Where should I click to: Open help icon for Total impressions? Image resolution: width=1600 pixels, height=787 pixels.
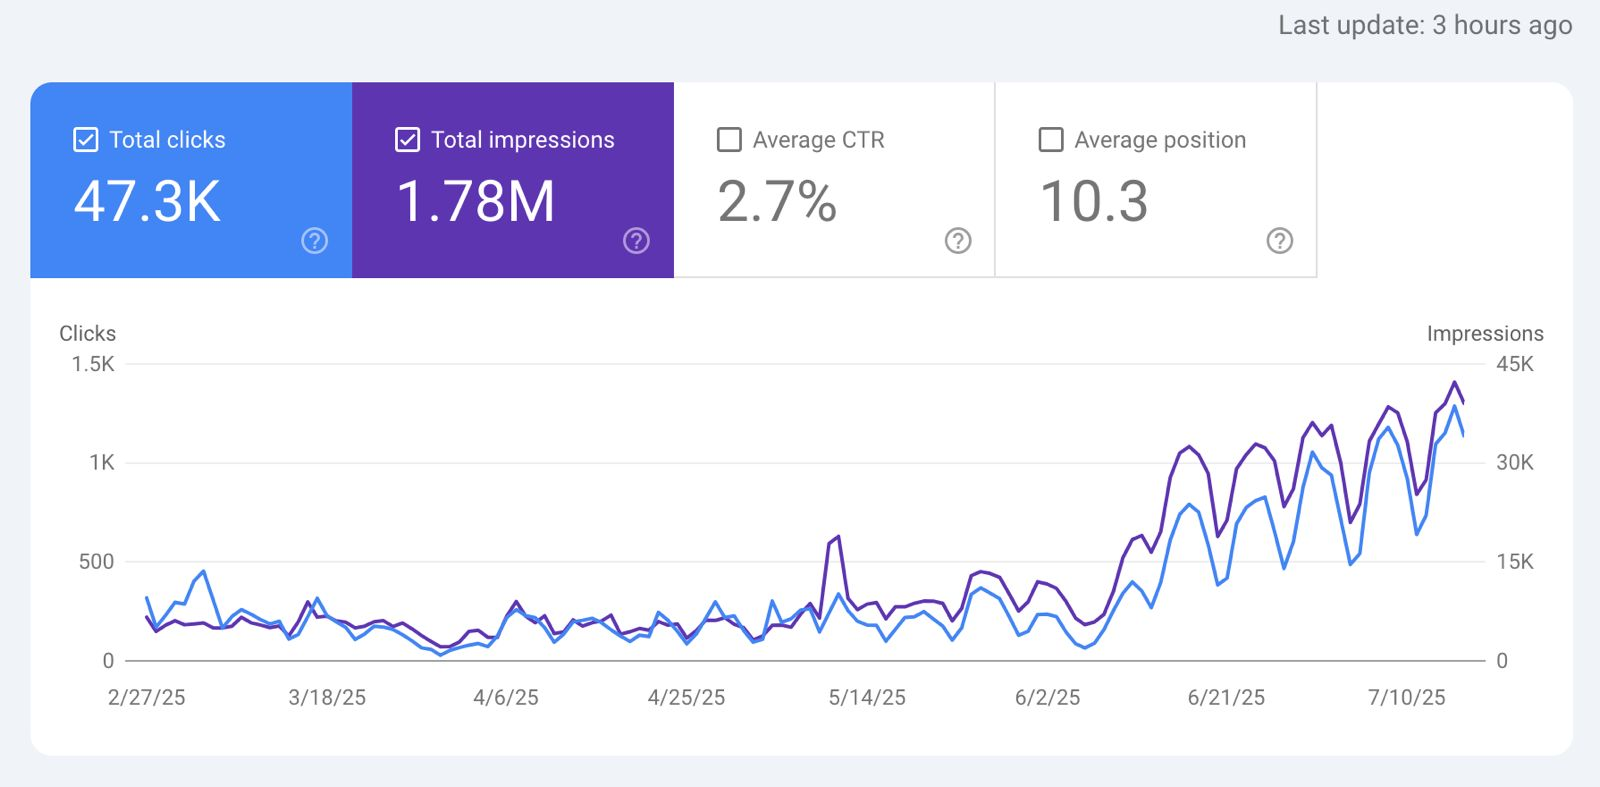point(636,241)
